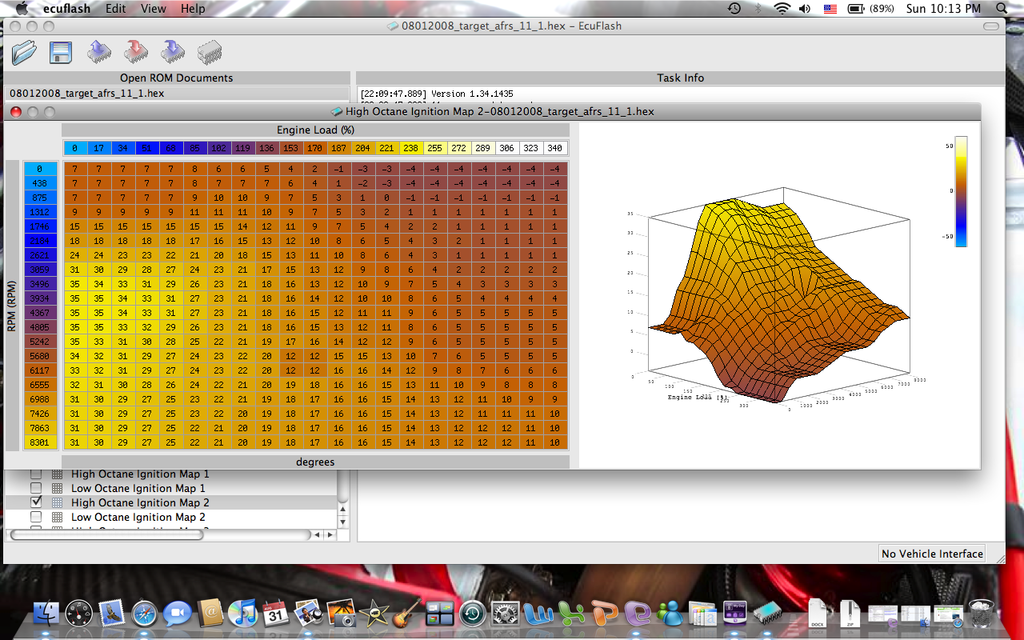The image size is (1024, 640).
Task: Click the scroll down arrow of map list
Action: pos(343,522)
